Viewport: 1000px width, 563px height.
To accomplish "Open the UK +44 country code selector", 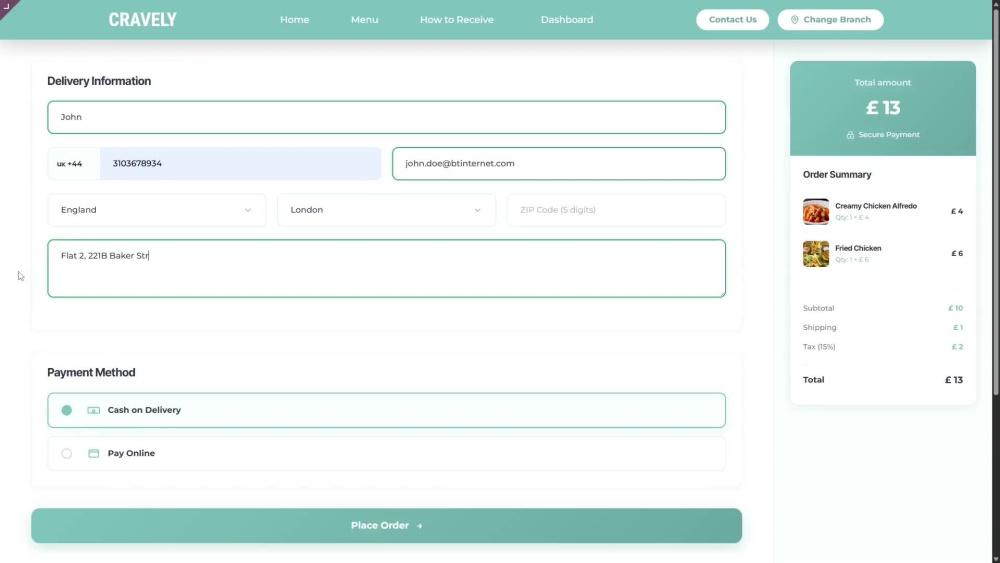I will coord(74,164).
